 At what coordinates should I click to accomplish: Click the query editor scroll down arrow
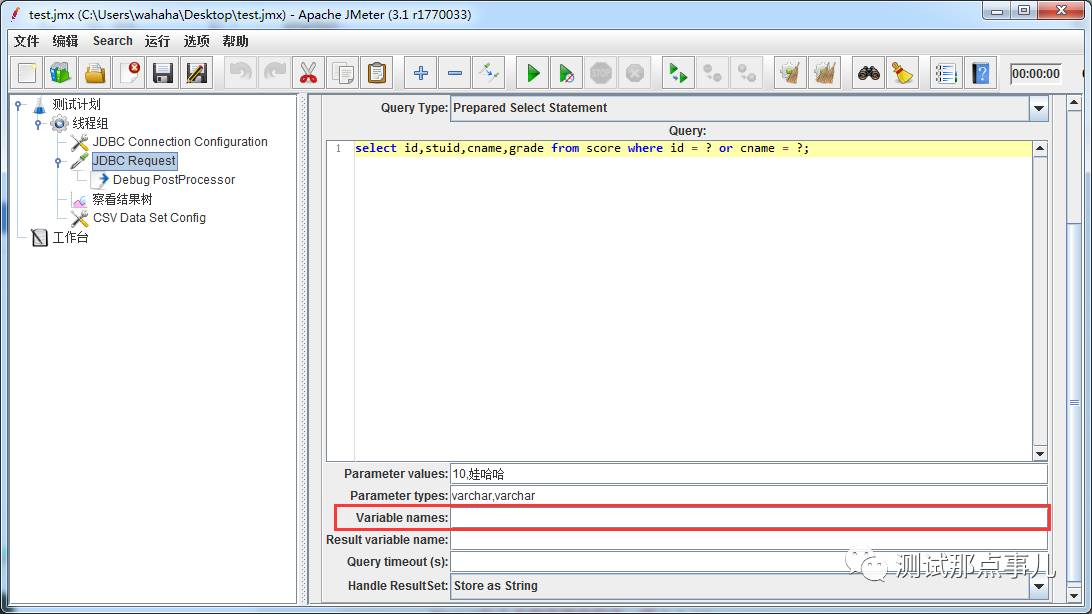coord(1040,454)
